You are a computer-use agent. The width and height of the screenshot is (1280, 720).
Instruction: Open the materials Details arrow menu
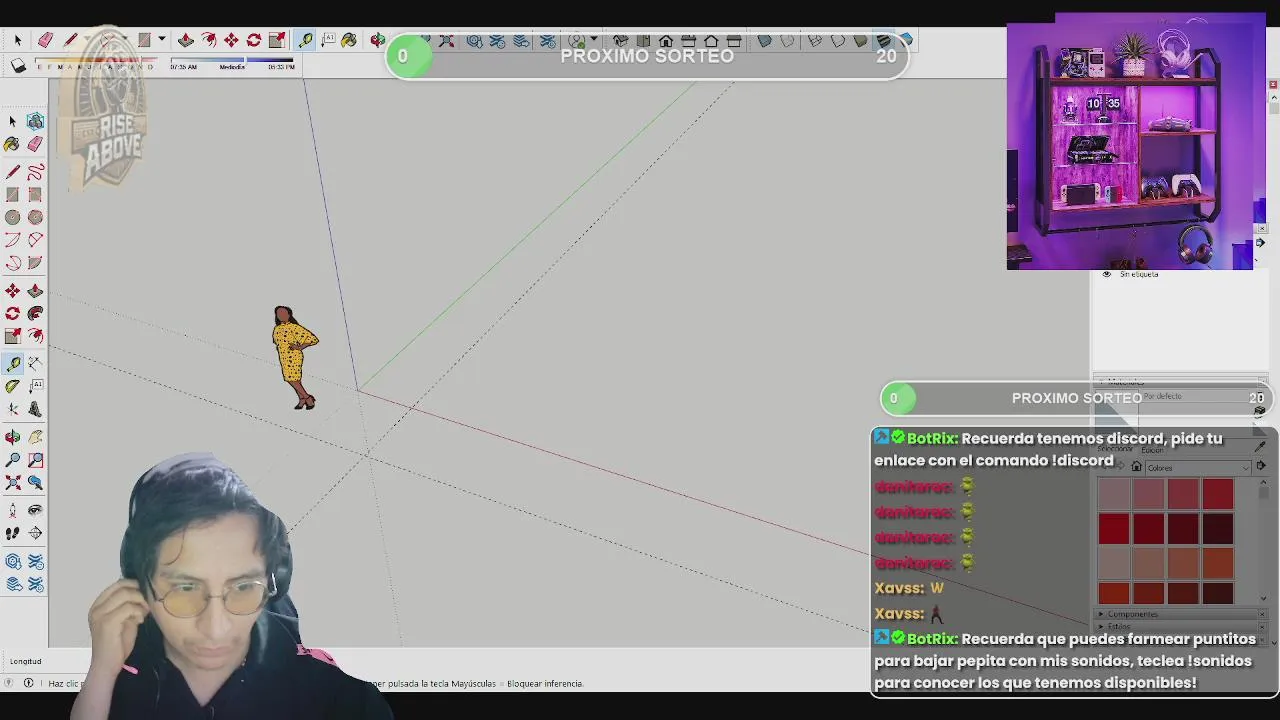coord(1261,467)
